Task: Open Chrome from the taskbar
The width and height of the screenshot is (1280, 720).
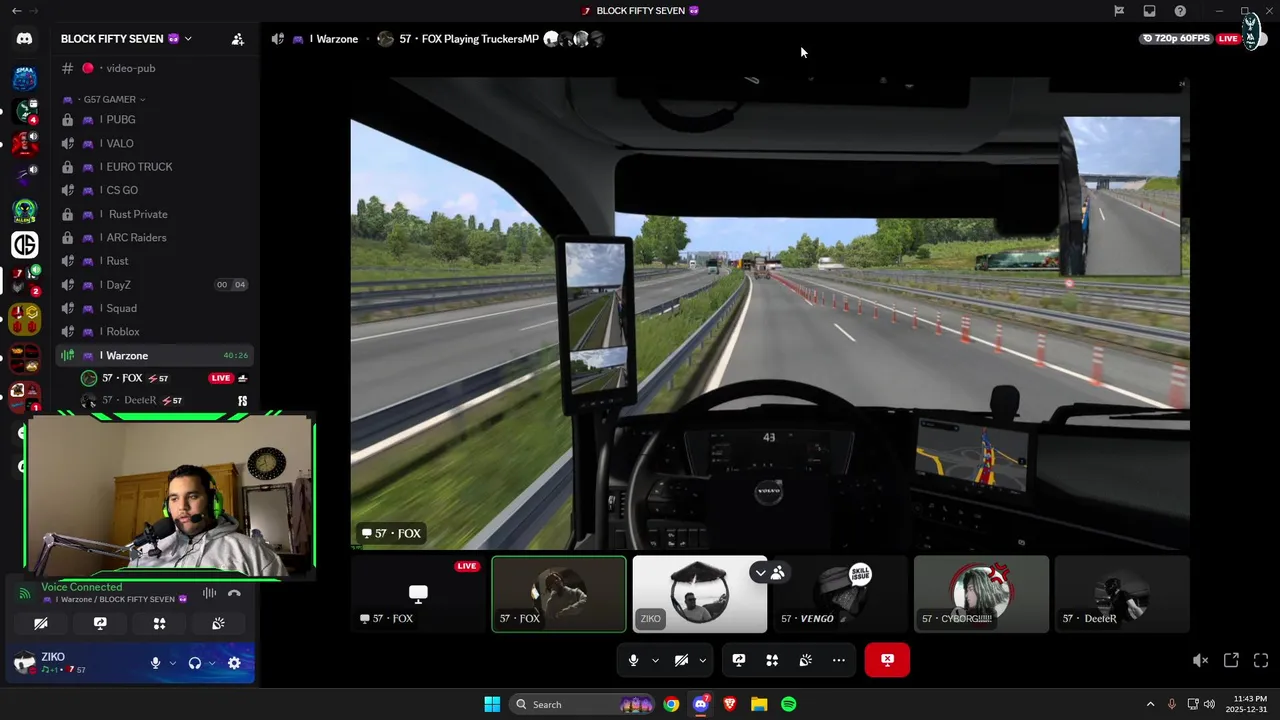Action: (671, 704)
